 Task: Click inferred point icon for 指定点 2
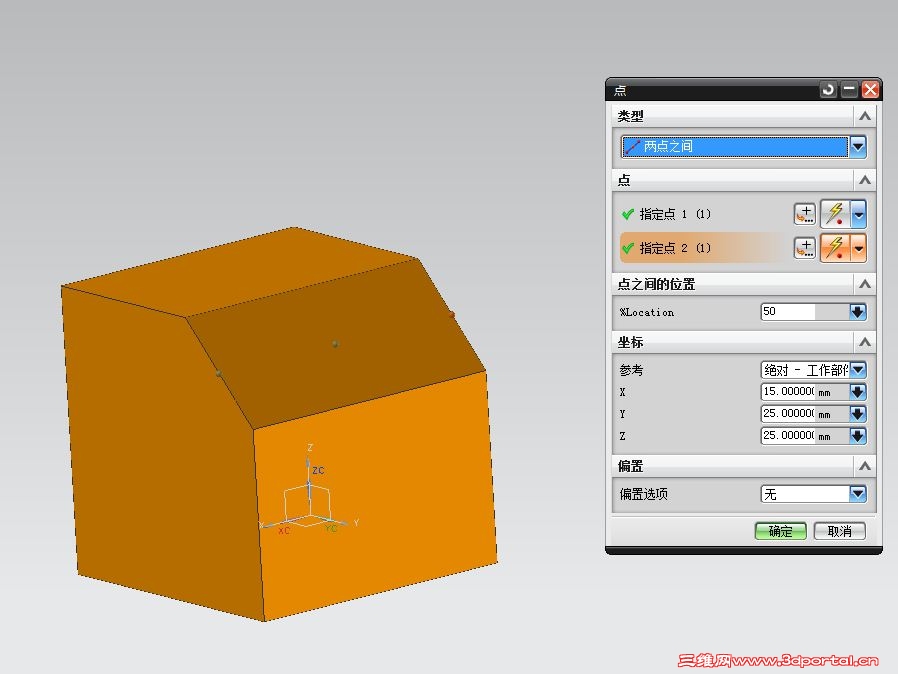point(835,248)
